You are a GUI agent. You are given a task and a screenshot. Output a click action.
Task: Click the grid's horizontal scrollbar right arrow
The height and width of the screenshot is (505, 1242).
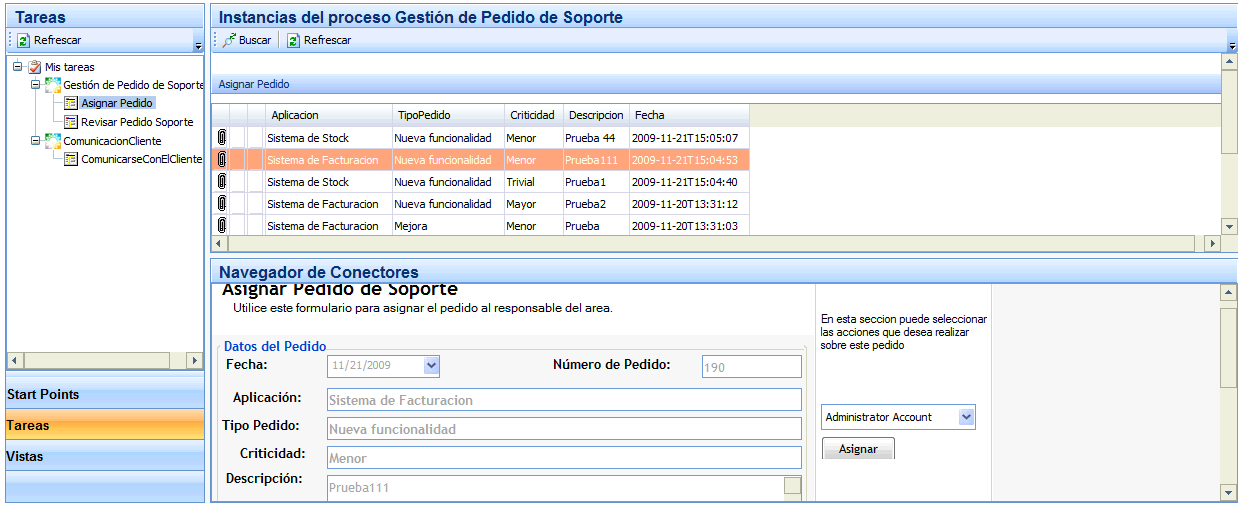tap(1212, 243)
